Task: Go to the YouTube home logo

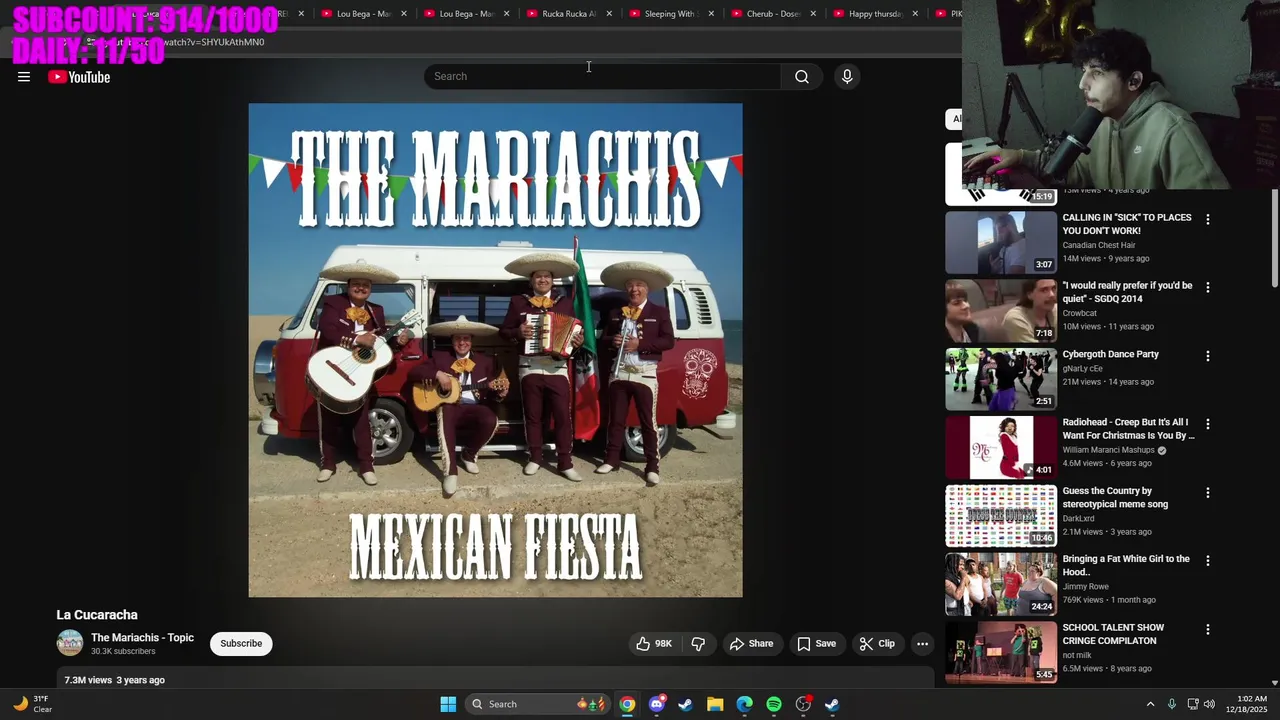Action: pos(79,77)
